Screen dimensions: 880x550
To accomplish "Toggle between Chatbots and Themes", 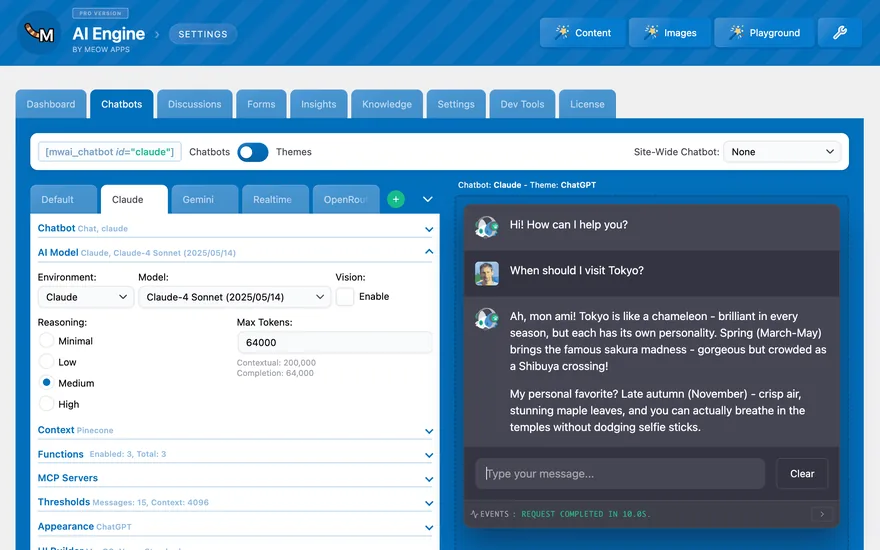I will point(253,152).
